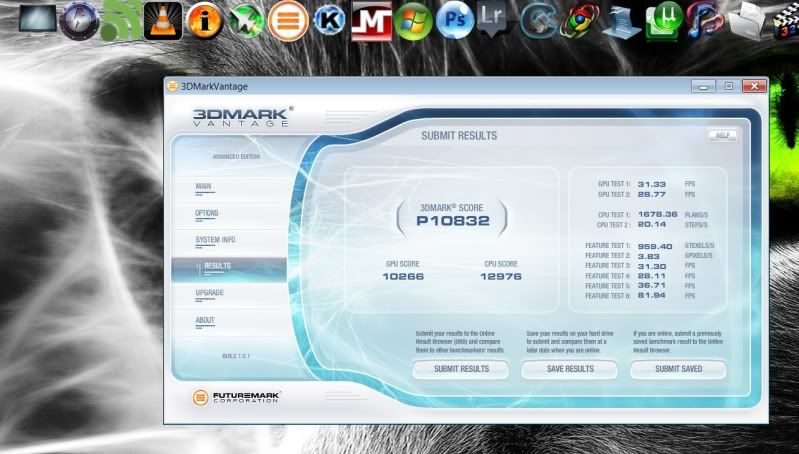Image resolution: width=799 pixels, height=454 pixels.
Task: Click the BUILD 1.0.1 version text
Action: [x=236, y=356]
